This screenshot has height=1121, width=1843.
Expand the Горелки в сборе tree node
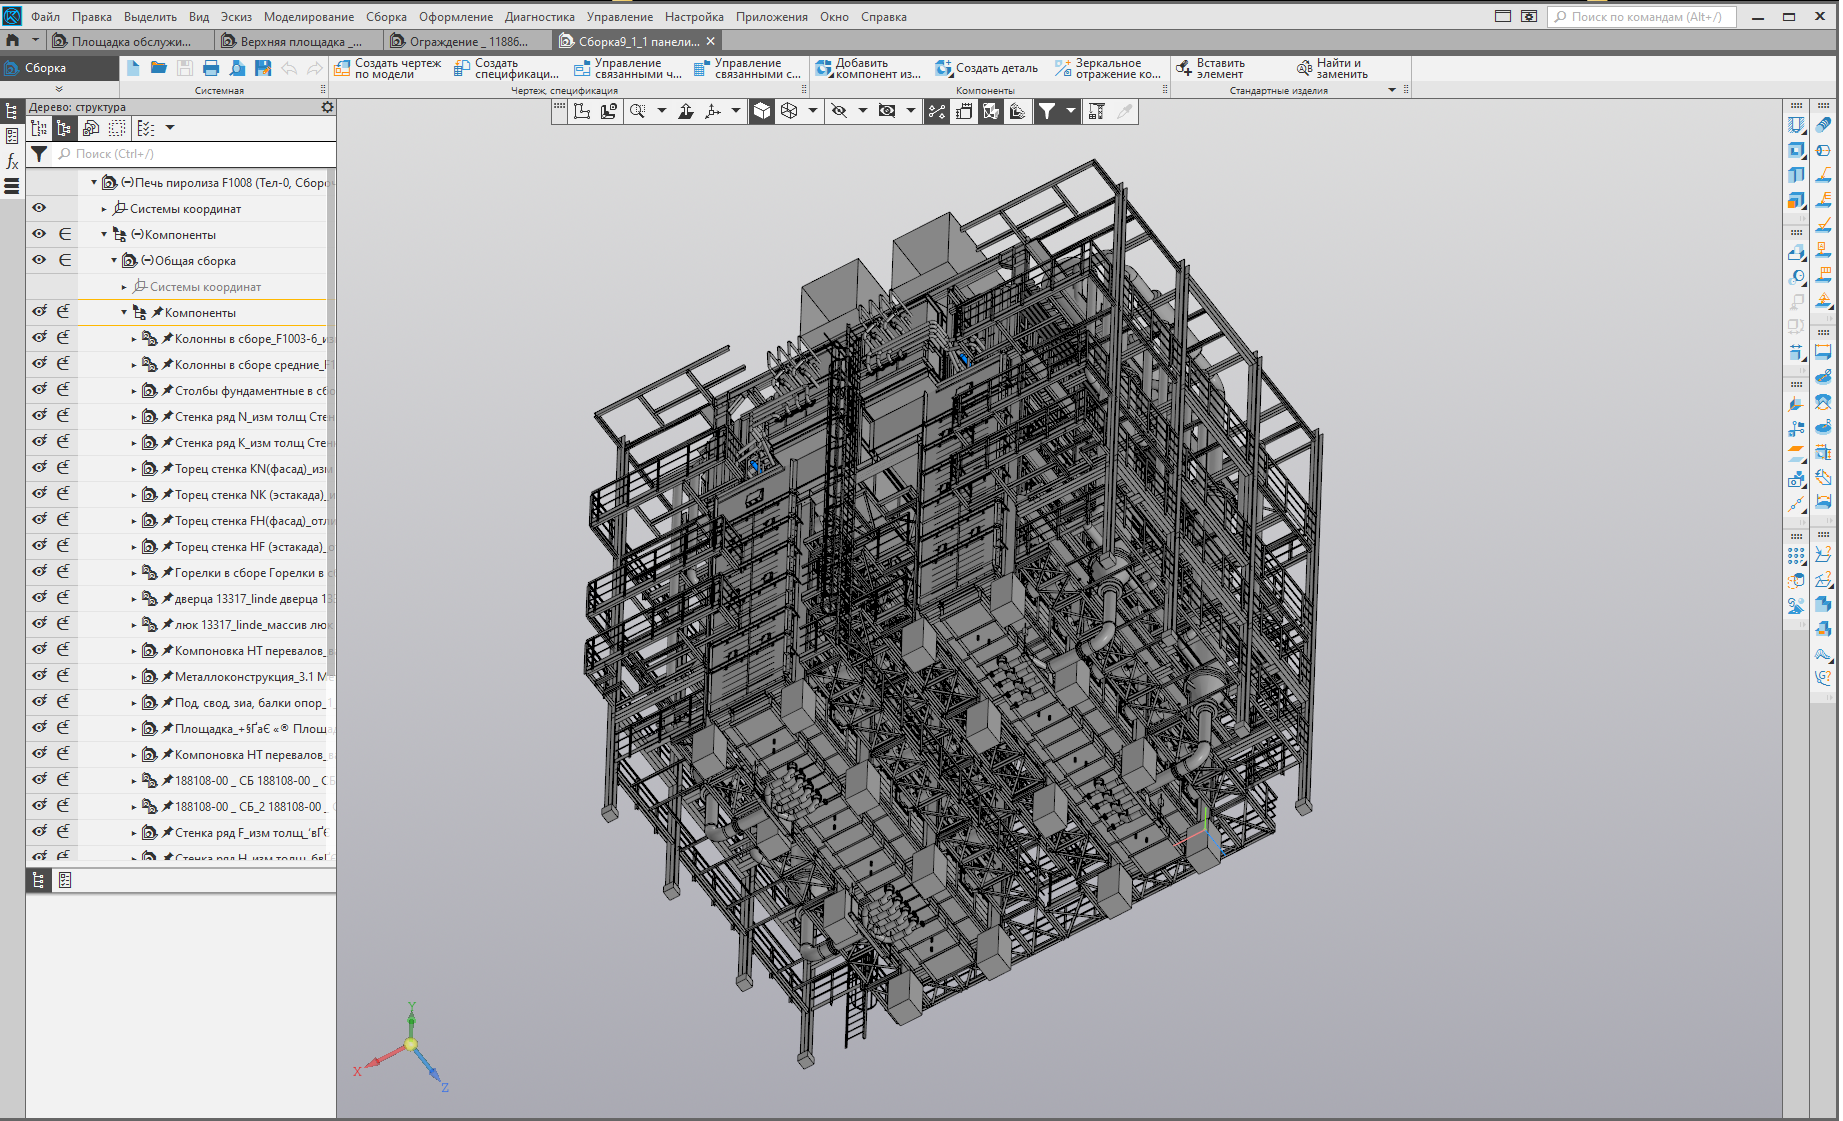point(134,573)
